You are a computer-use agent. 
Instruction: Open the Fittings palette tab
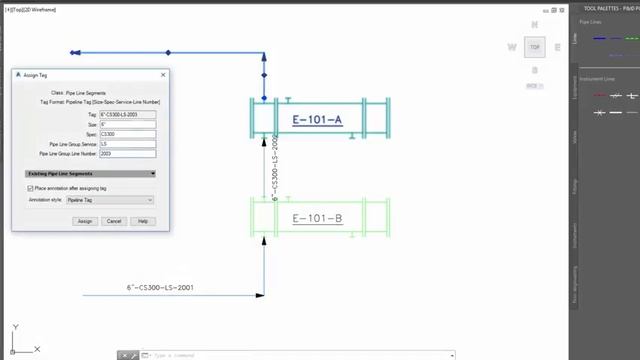coord(574,187)
